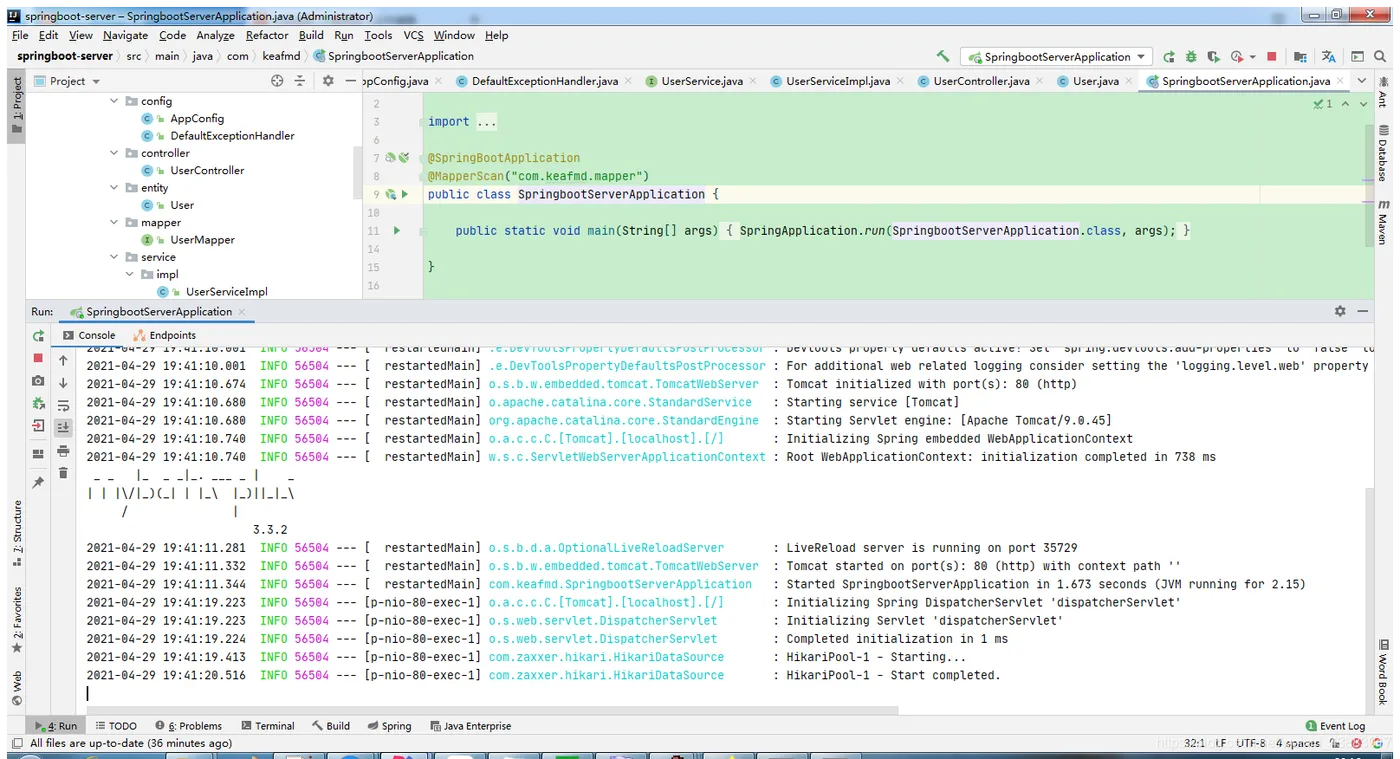Open the VCS menu
This screenshot has width=1400, height=759.
[x=413, y=35]
